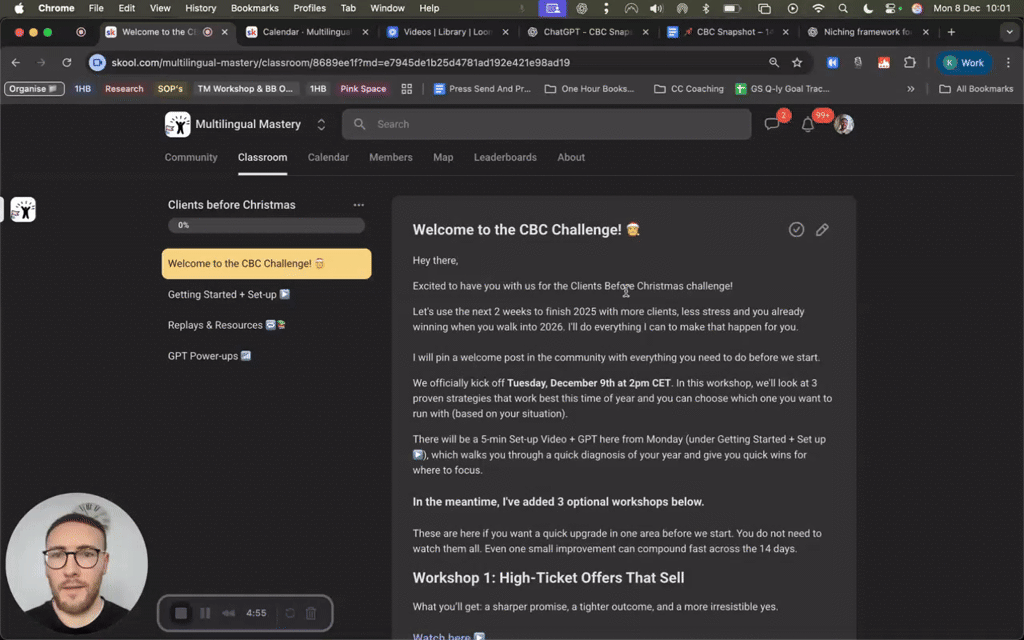Click the presenter camera bubble
Viewport: 1024px width, 640px height.
click(x=76, y=564)
